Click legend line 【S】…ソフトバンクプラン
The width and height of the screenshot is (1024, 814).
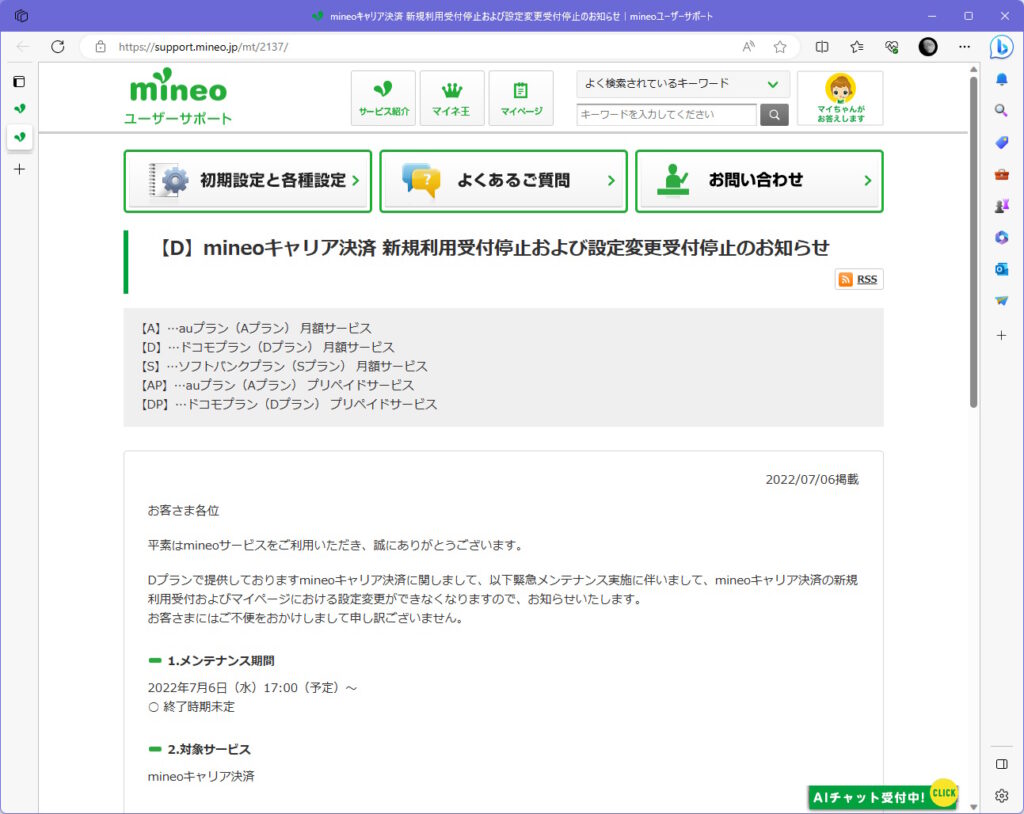(284, 366)
